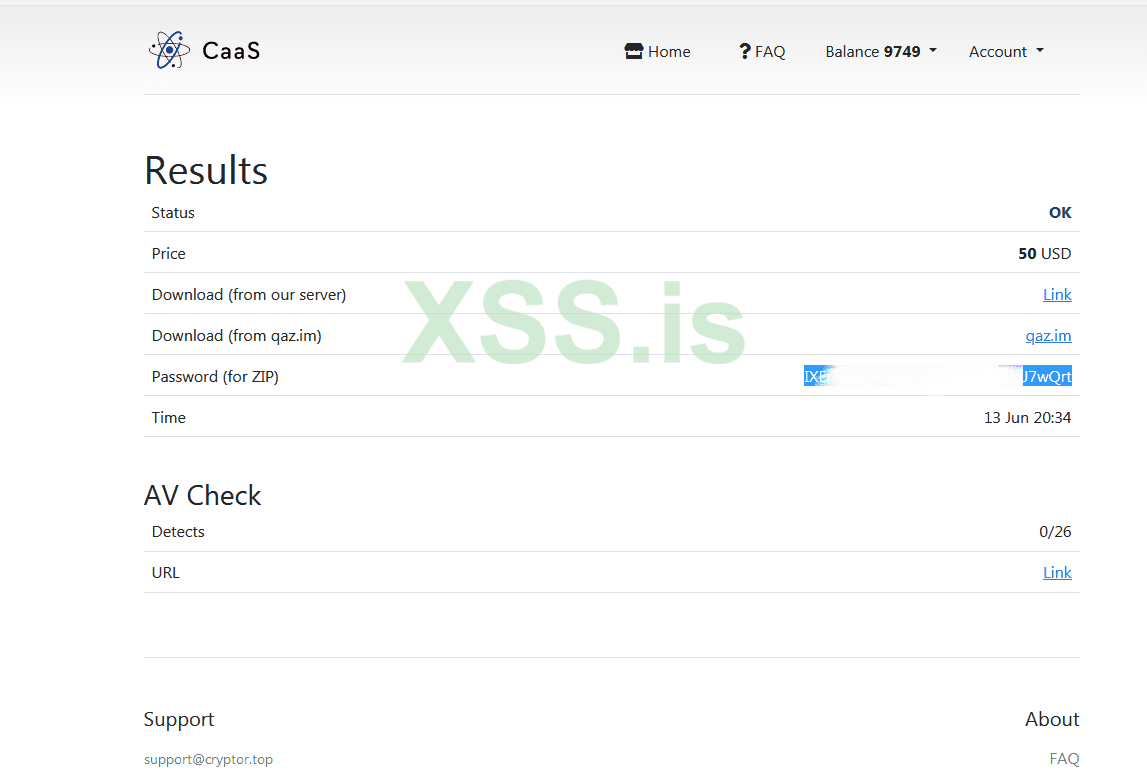The width and height of the screenshot is (1147, 784).
Task: Click the Support footer heading
Action: pyautogui.click(x=179, y=720)
